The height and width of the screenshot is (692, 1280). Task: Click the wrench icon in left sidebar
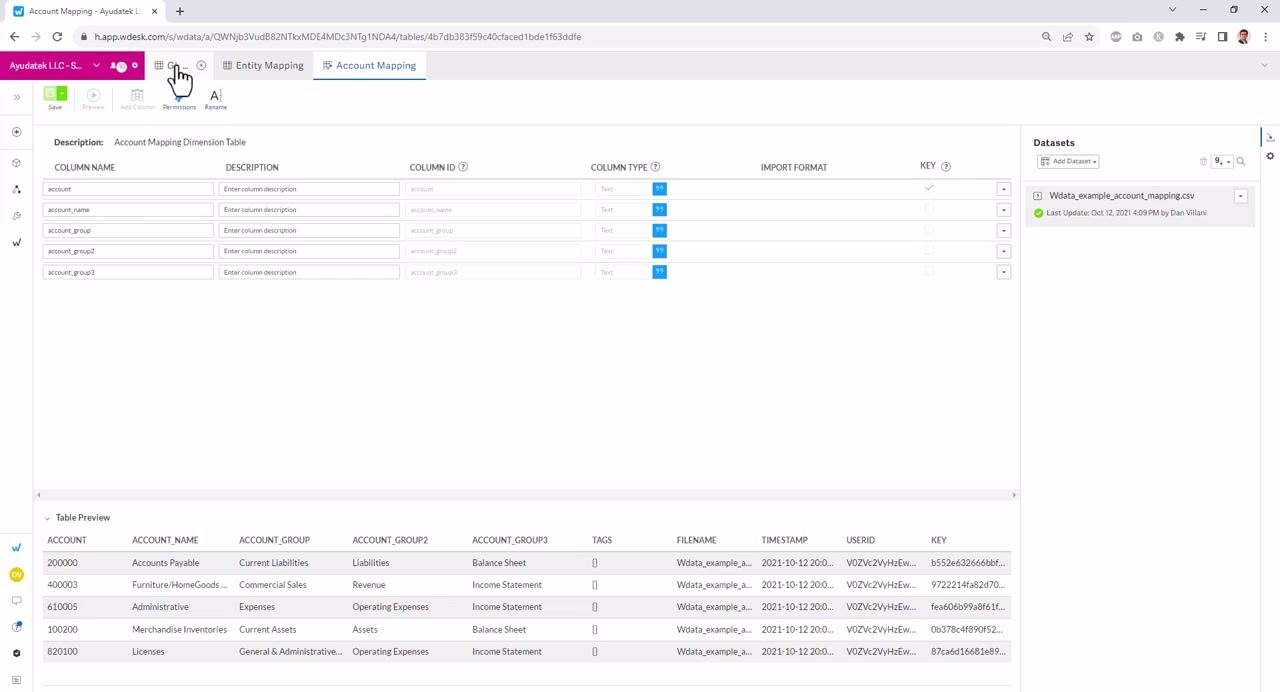point(16,216)
